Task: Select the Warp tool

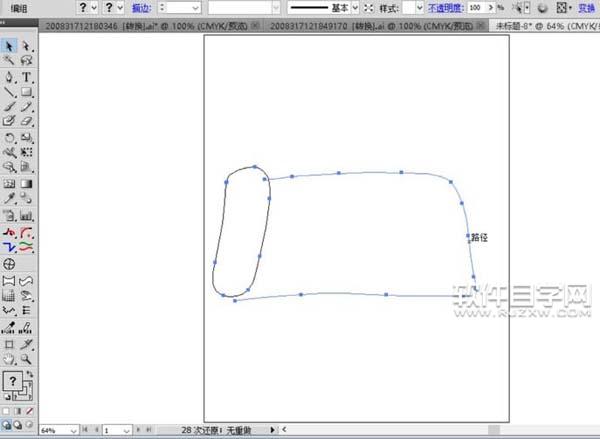Action: 9,152
